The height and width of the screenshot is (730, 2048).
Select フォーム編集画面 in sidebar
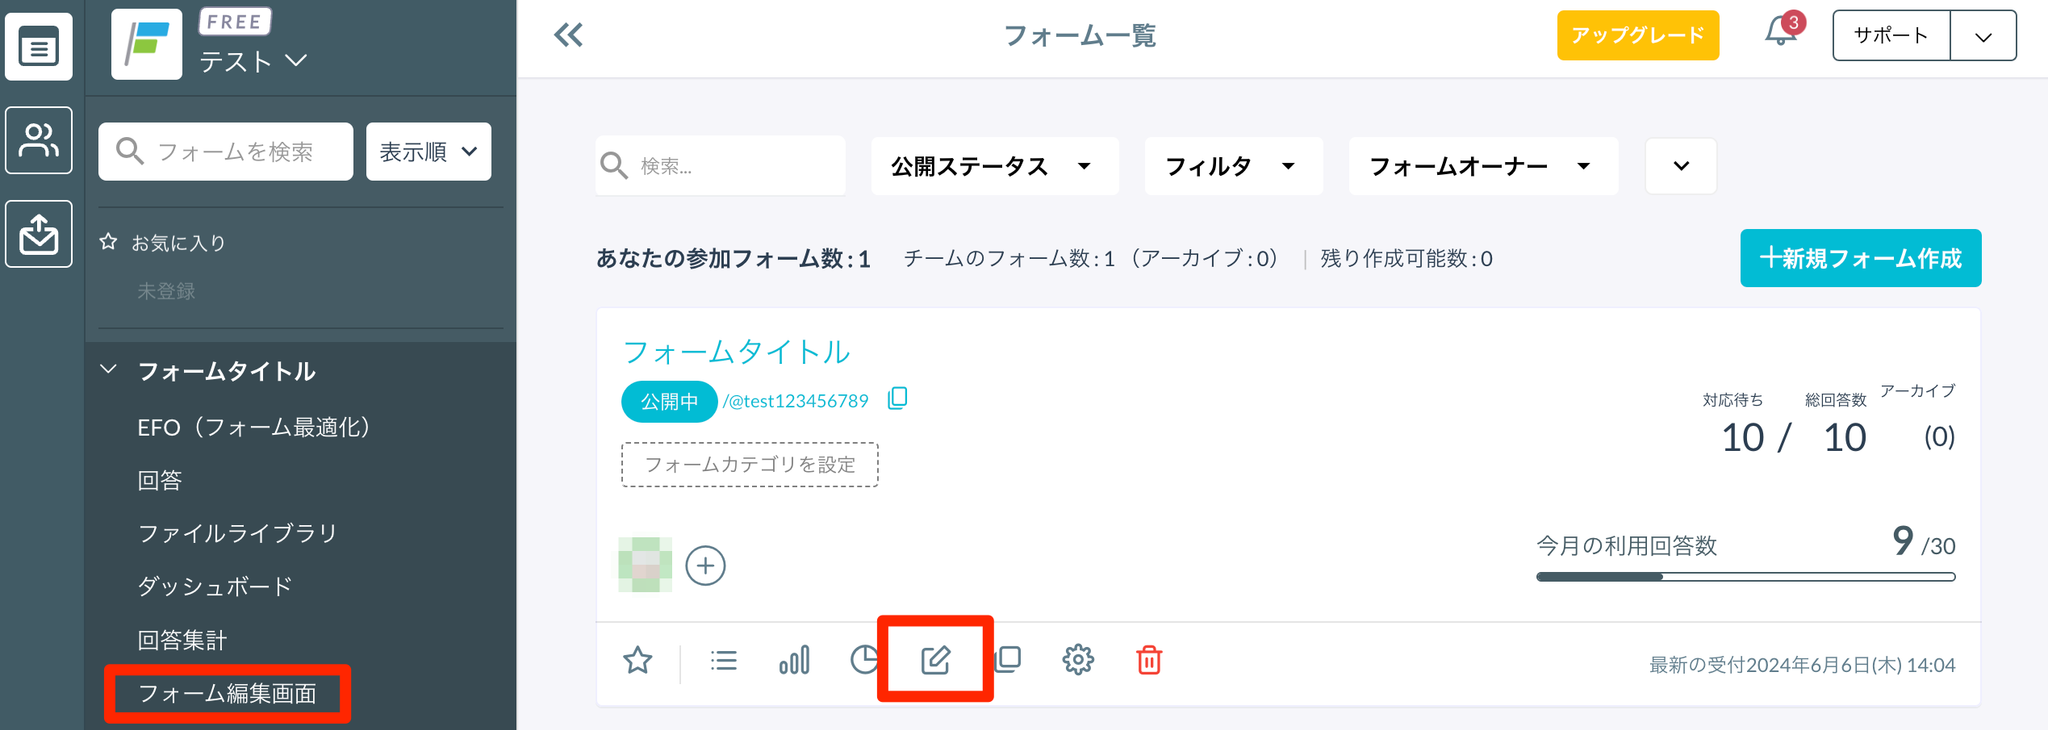[x=227, y=693]
